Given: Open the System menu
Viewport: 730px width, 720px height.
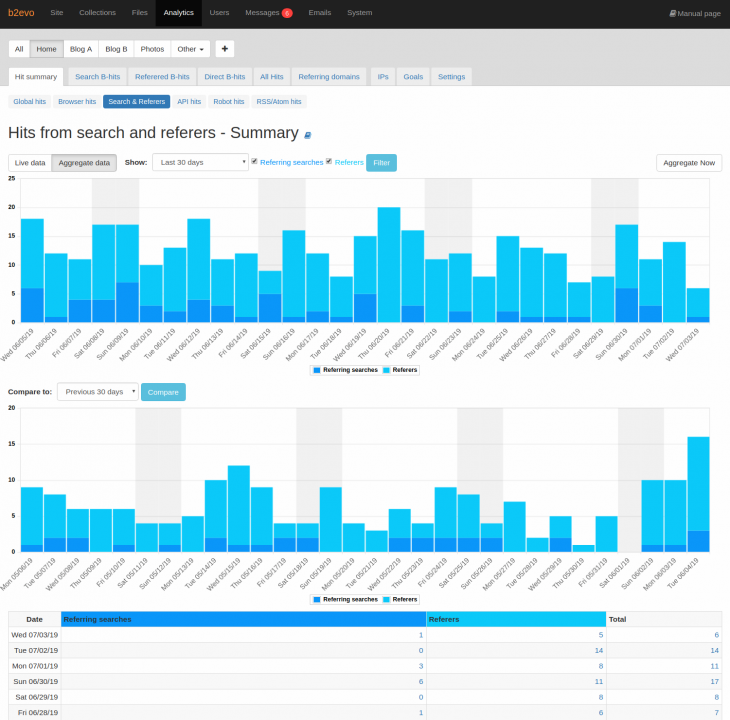Looking at the screenshot, I should click(359, 13).
